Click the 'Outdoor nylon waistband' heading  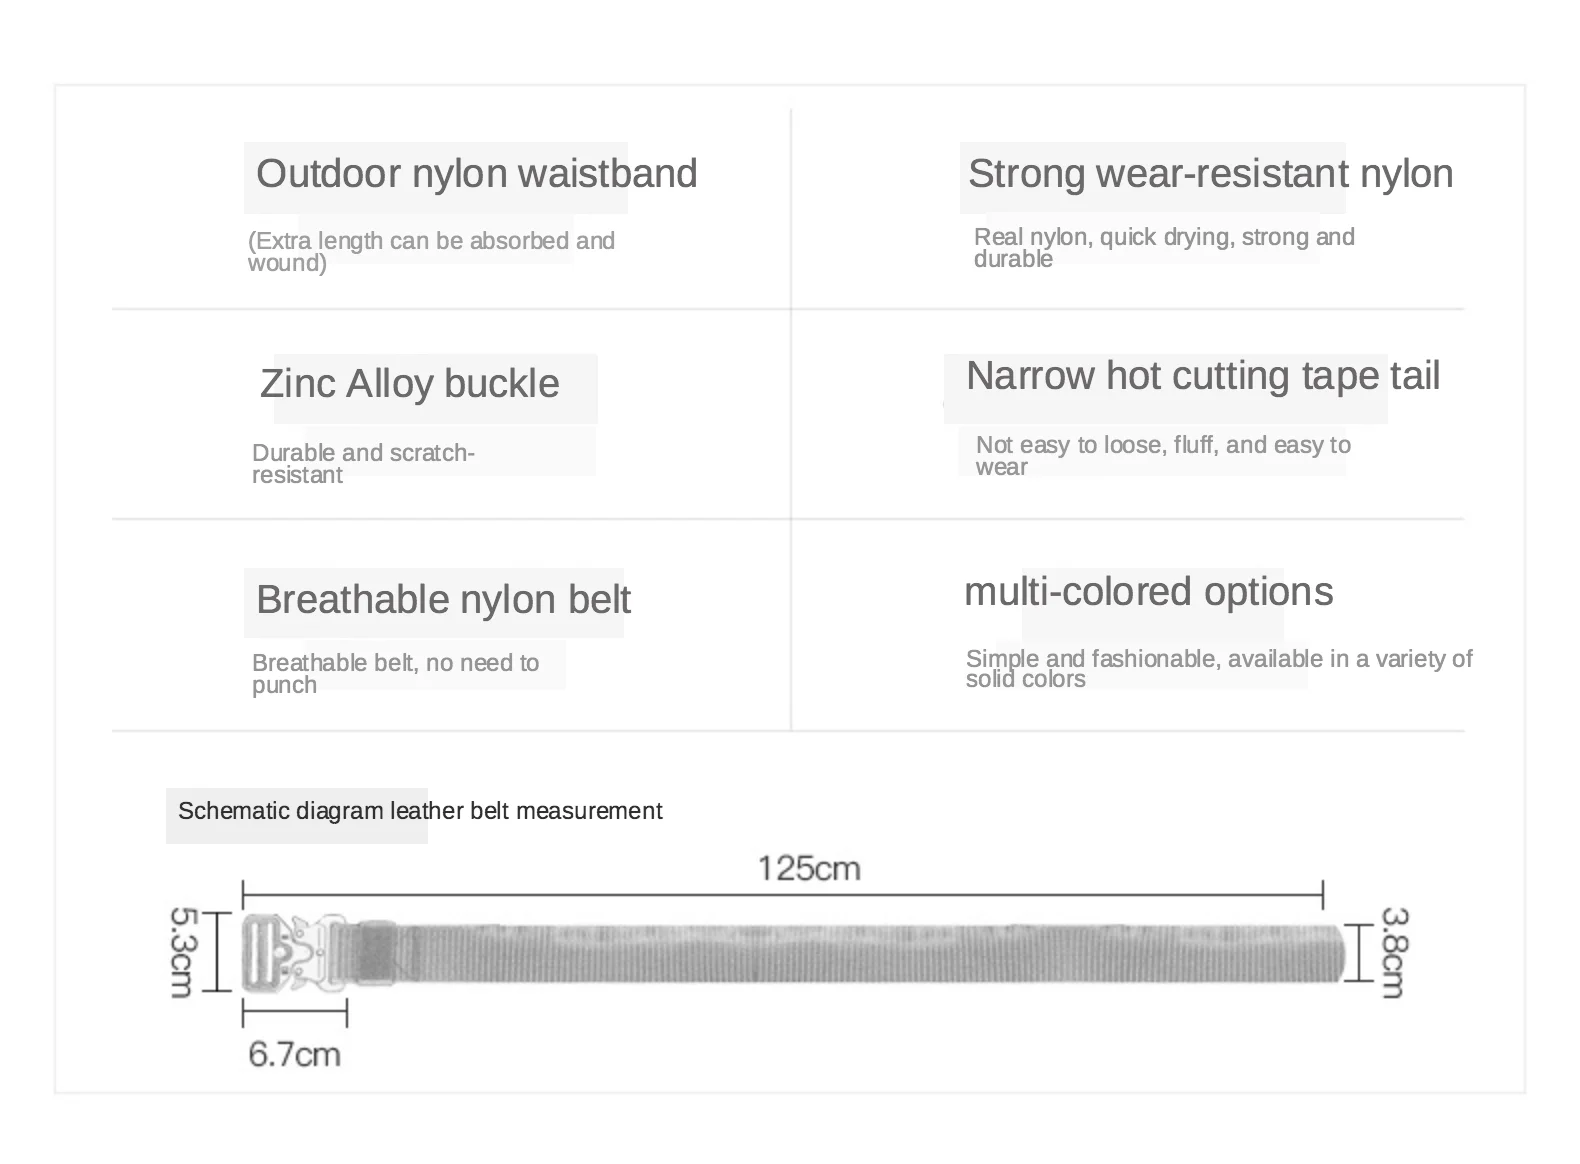click(476, 174)
